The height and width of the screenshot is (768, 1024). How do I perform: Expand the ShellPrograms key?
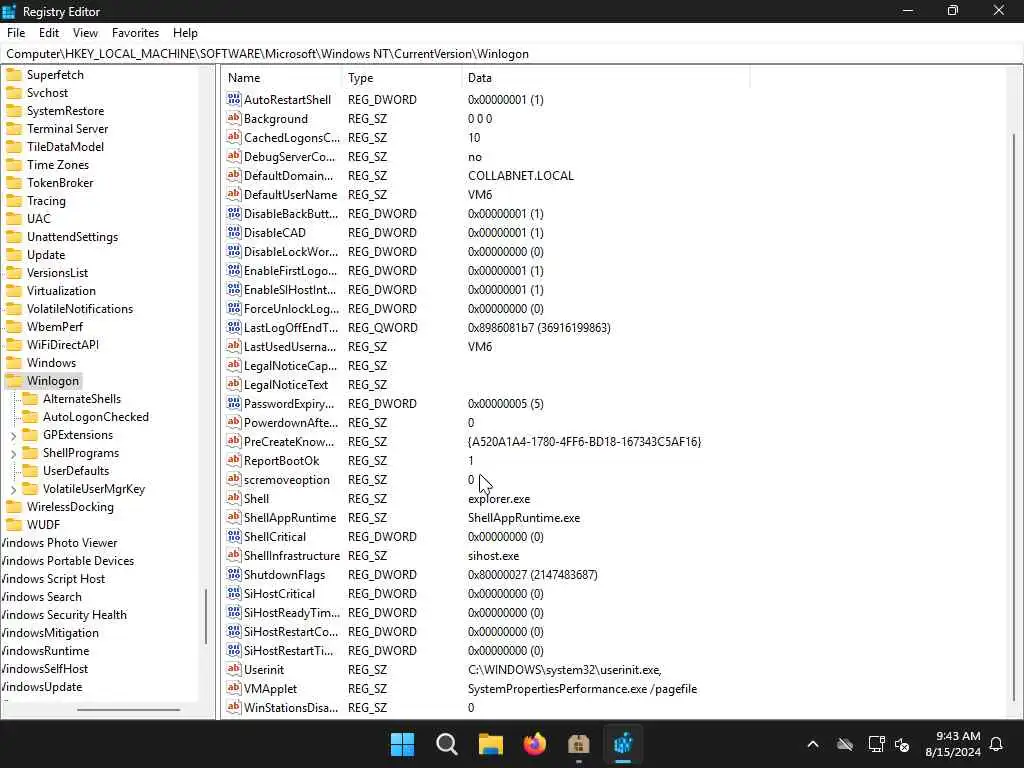tap(14, 453)
